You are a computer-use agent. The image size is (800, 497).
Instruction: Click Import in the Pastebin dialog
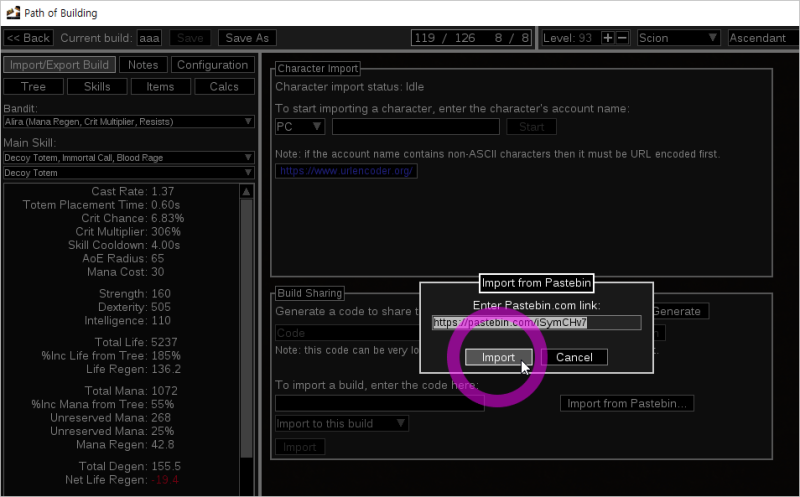click(498, 357)
